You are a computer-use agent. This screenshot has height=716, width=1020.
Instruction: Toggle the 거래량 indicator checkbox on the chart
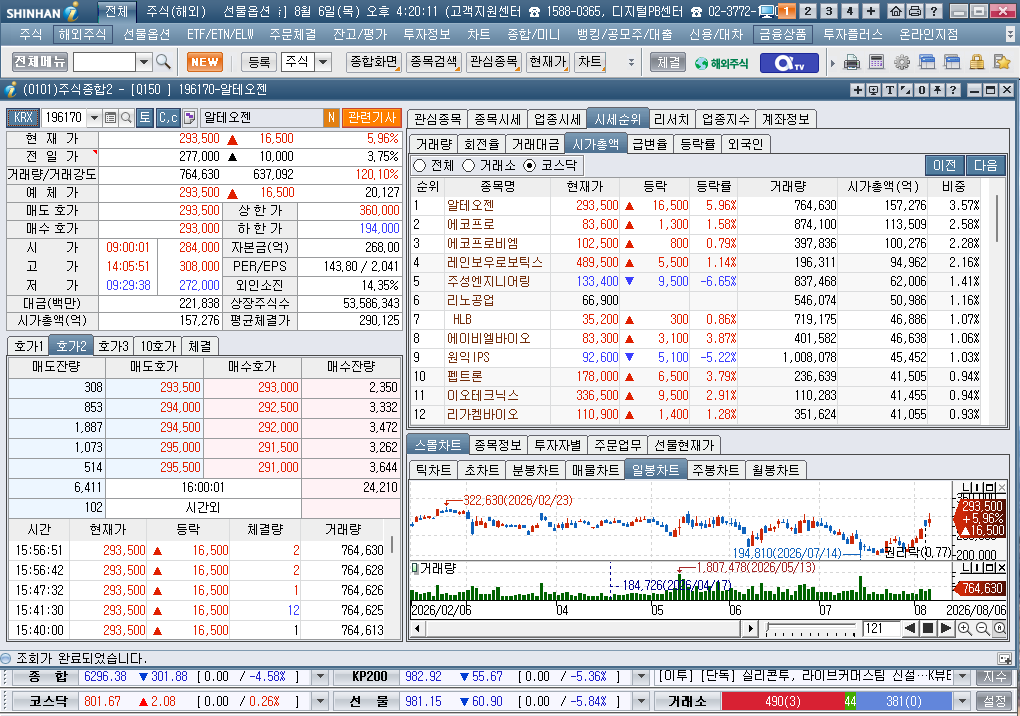(414, 568)
